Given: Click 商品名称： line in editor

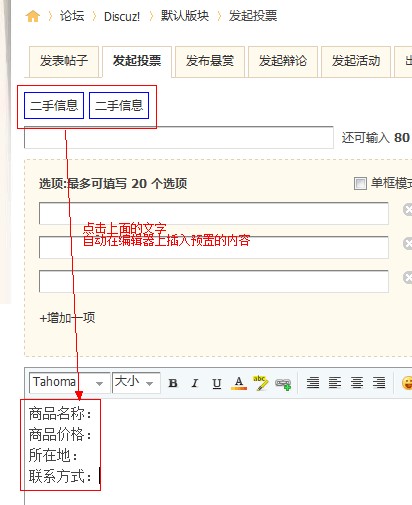Looking at the screenshot, I should coord(60,414).
